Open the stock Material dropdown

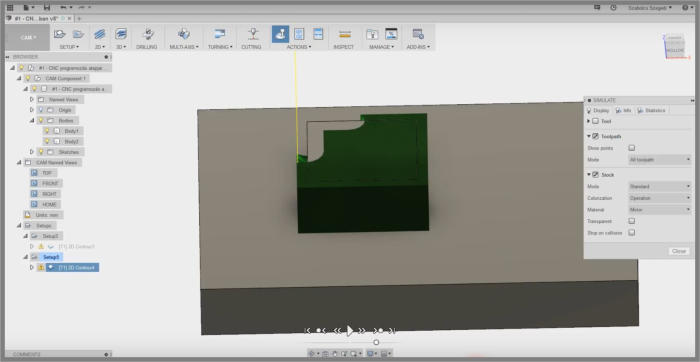point(659,209)
